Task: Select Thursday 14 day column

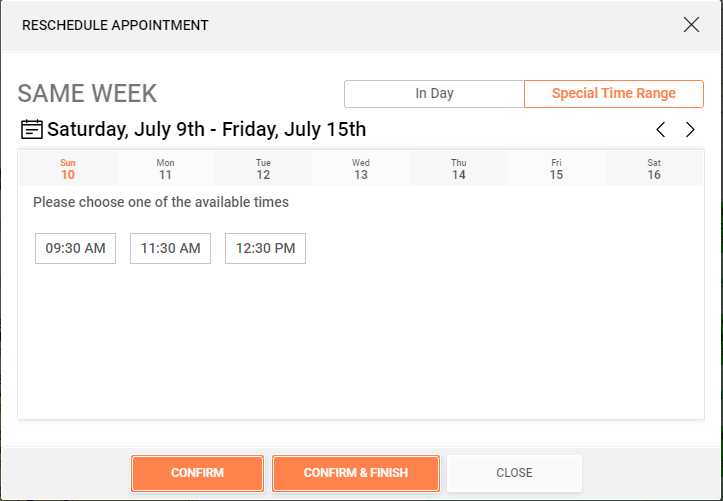Action: click(x=459, y=169)
